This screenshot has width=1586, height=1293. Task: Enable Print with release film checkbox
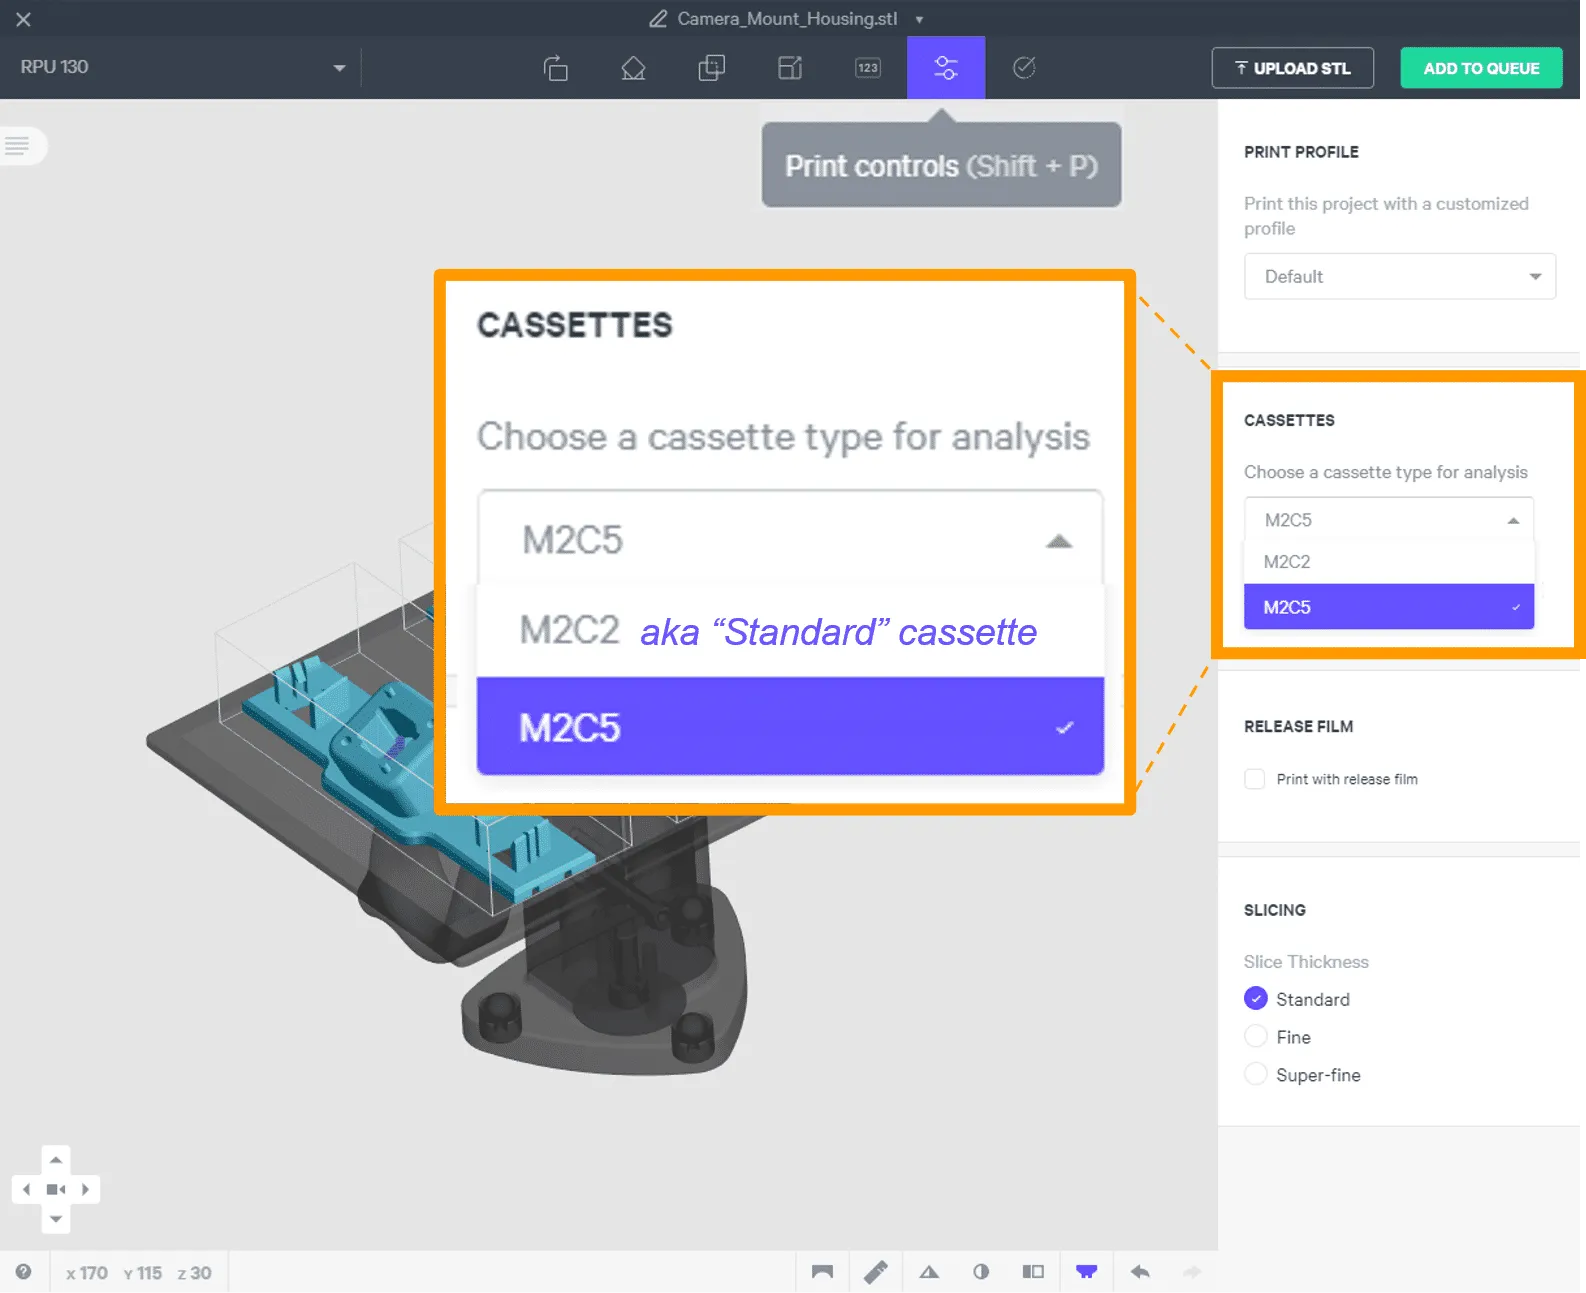pyautogui.click(x=1255, y=779)
